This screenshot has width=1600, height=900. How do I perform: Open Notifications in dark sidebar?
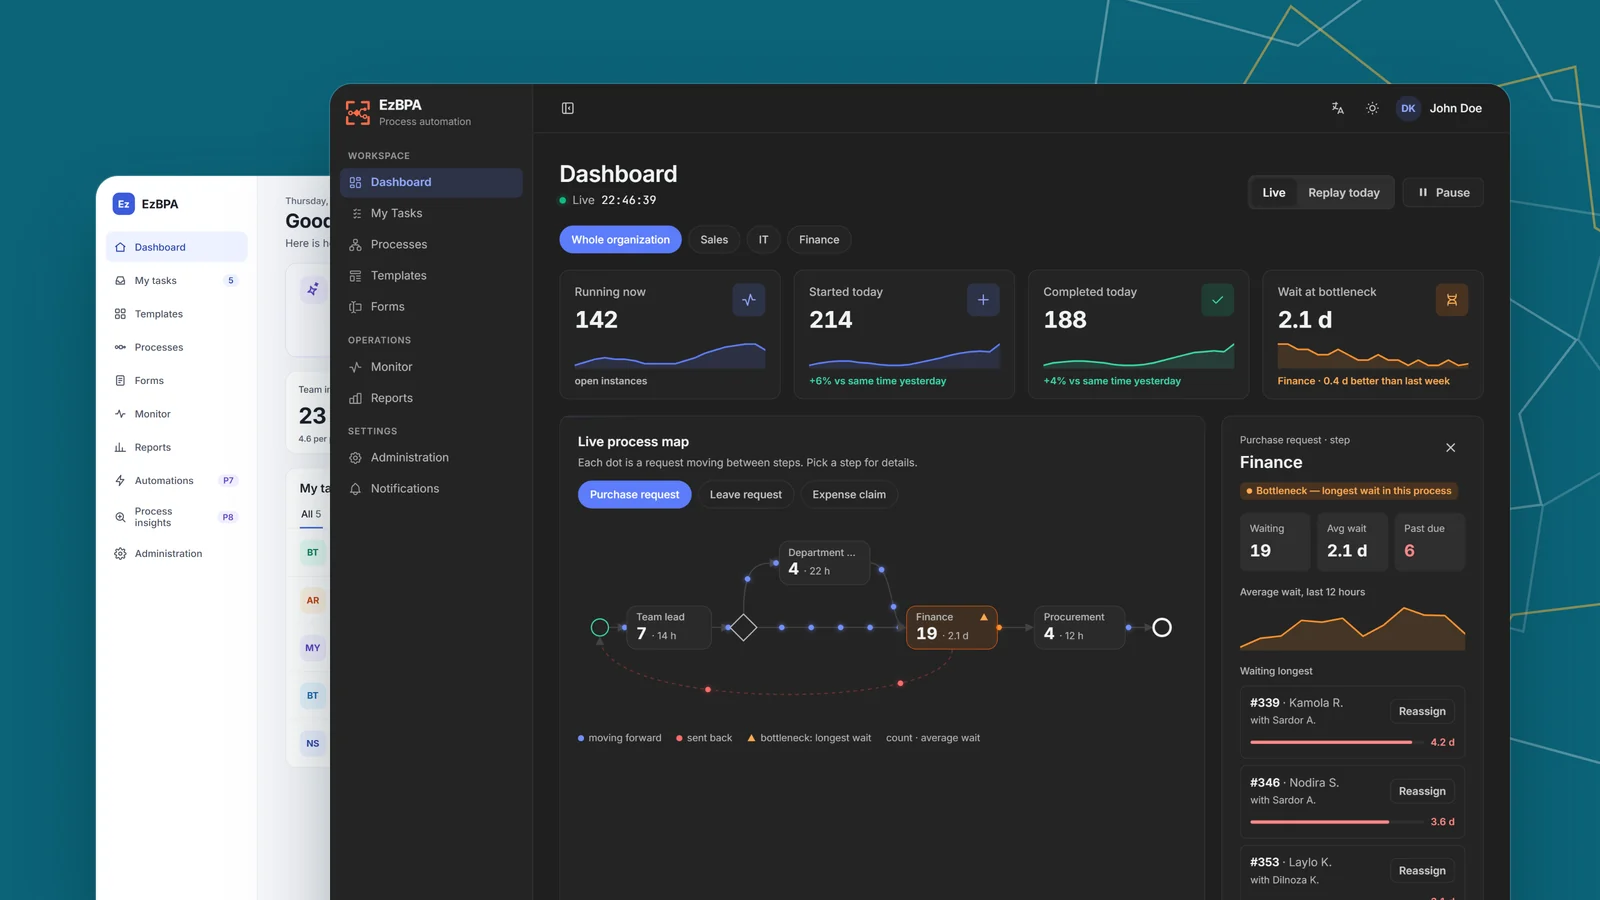(x=431, y=488)
